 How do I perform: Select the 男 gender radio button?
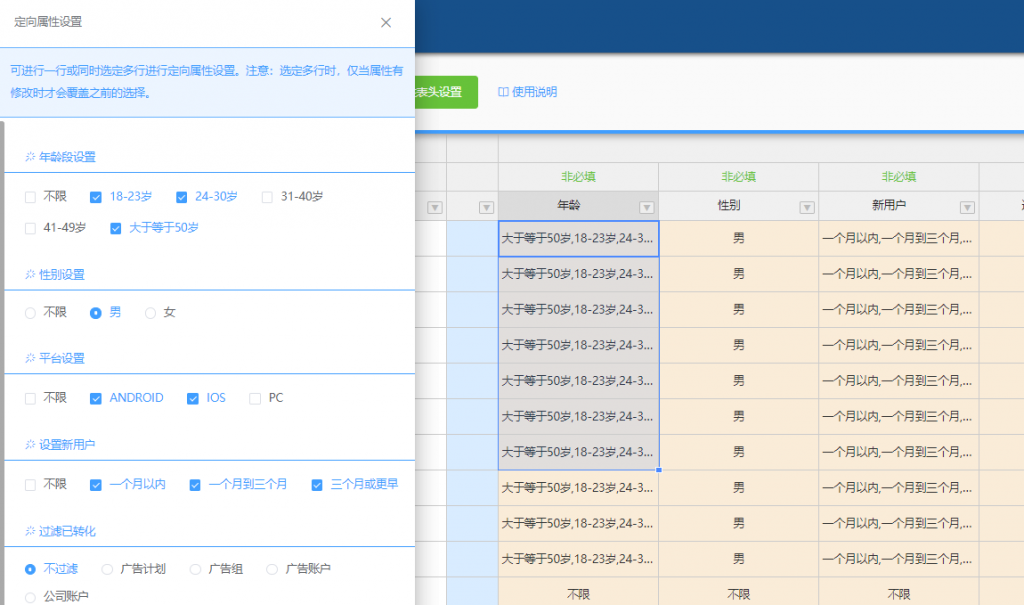tap(96, 314)
